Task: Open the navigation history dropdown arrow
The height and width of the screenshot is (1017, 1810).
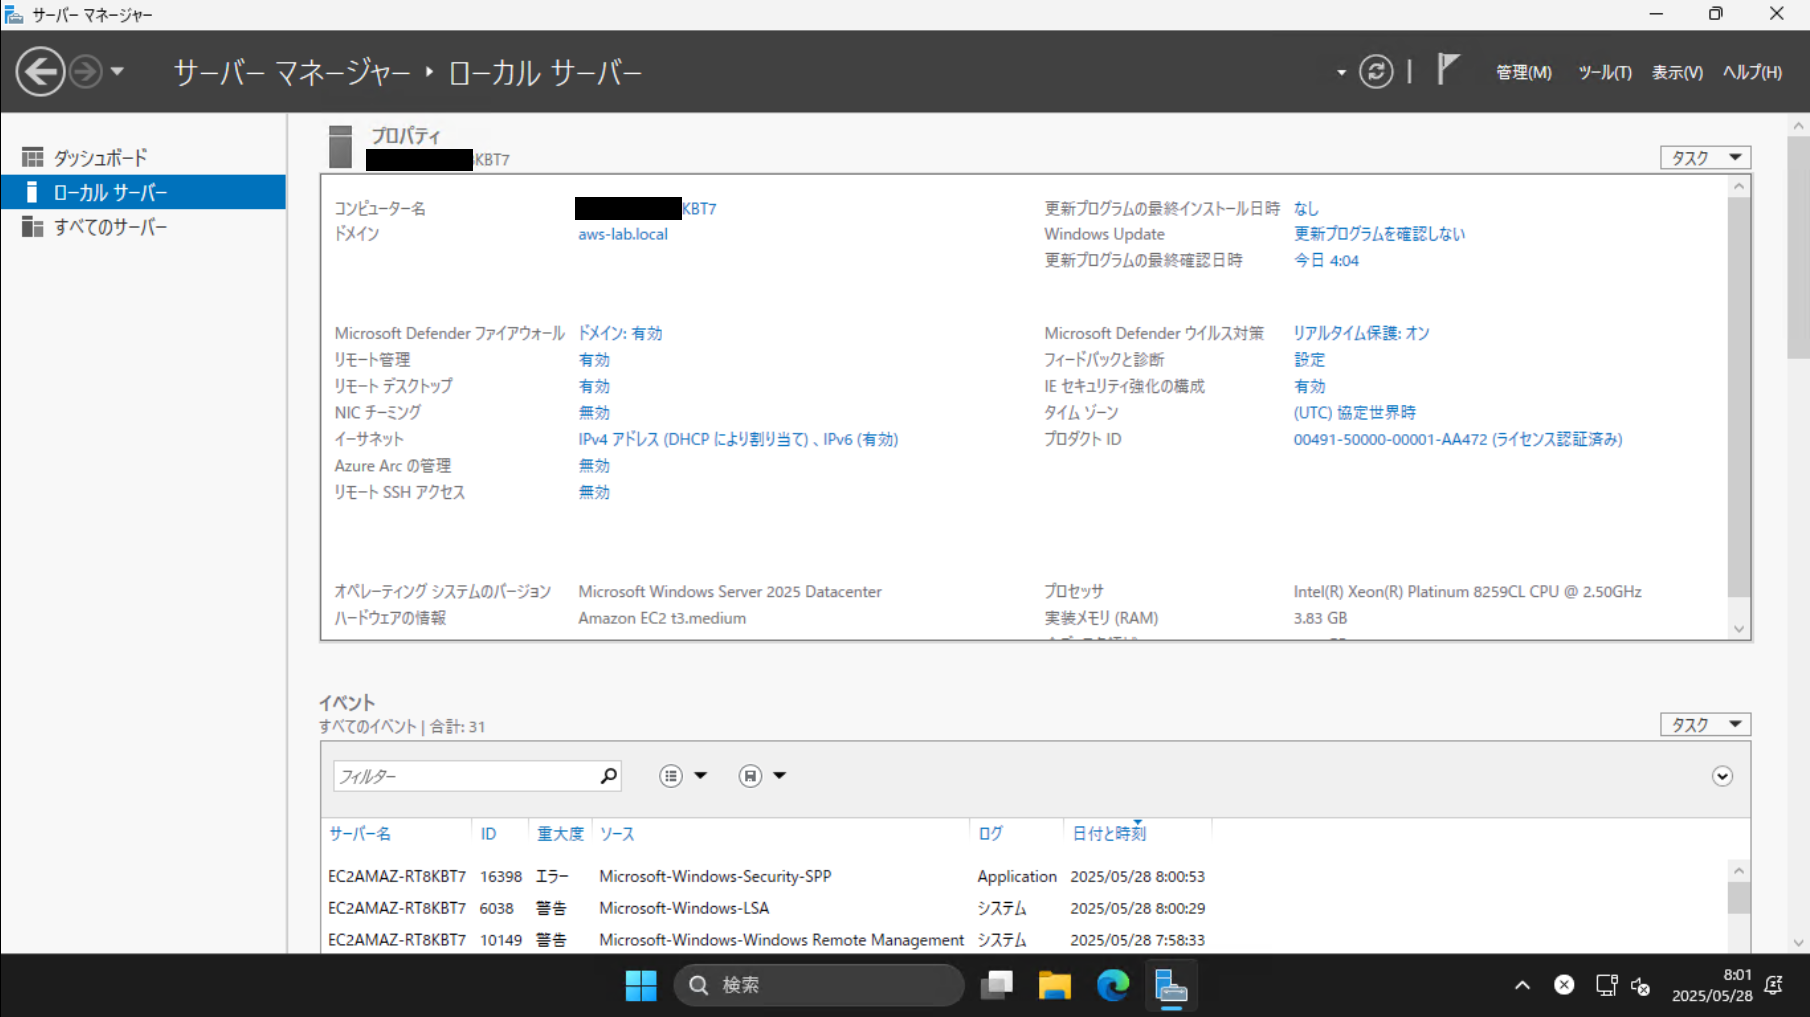Action: tap(117, 72)
